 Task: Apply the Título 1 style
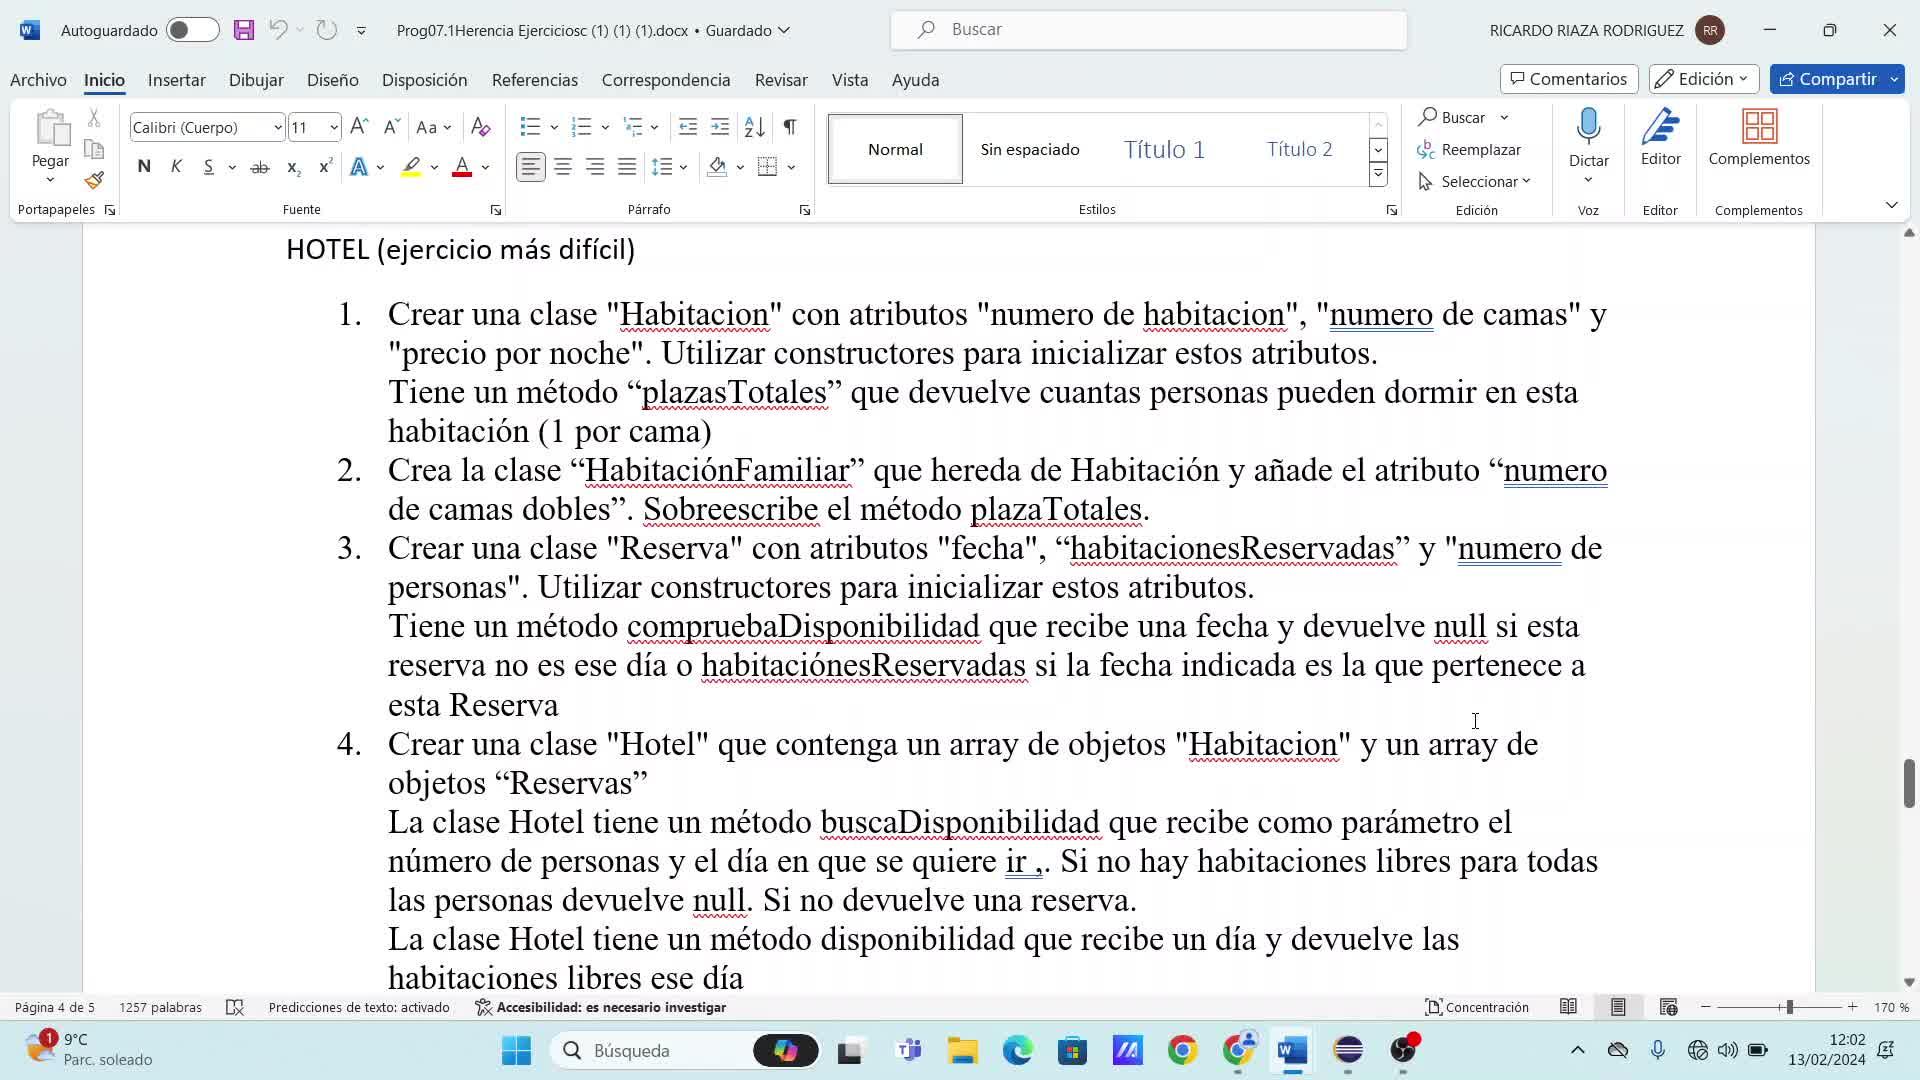click(x=1164, y=149)
